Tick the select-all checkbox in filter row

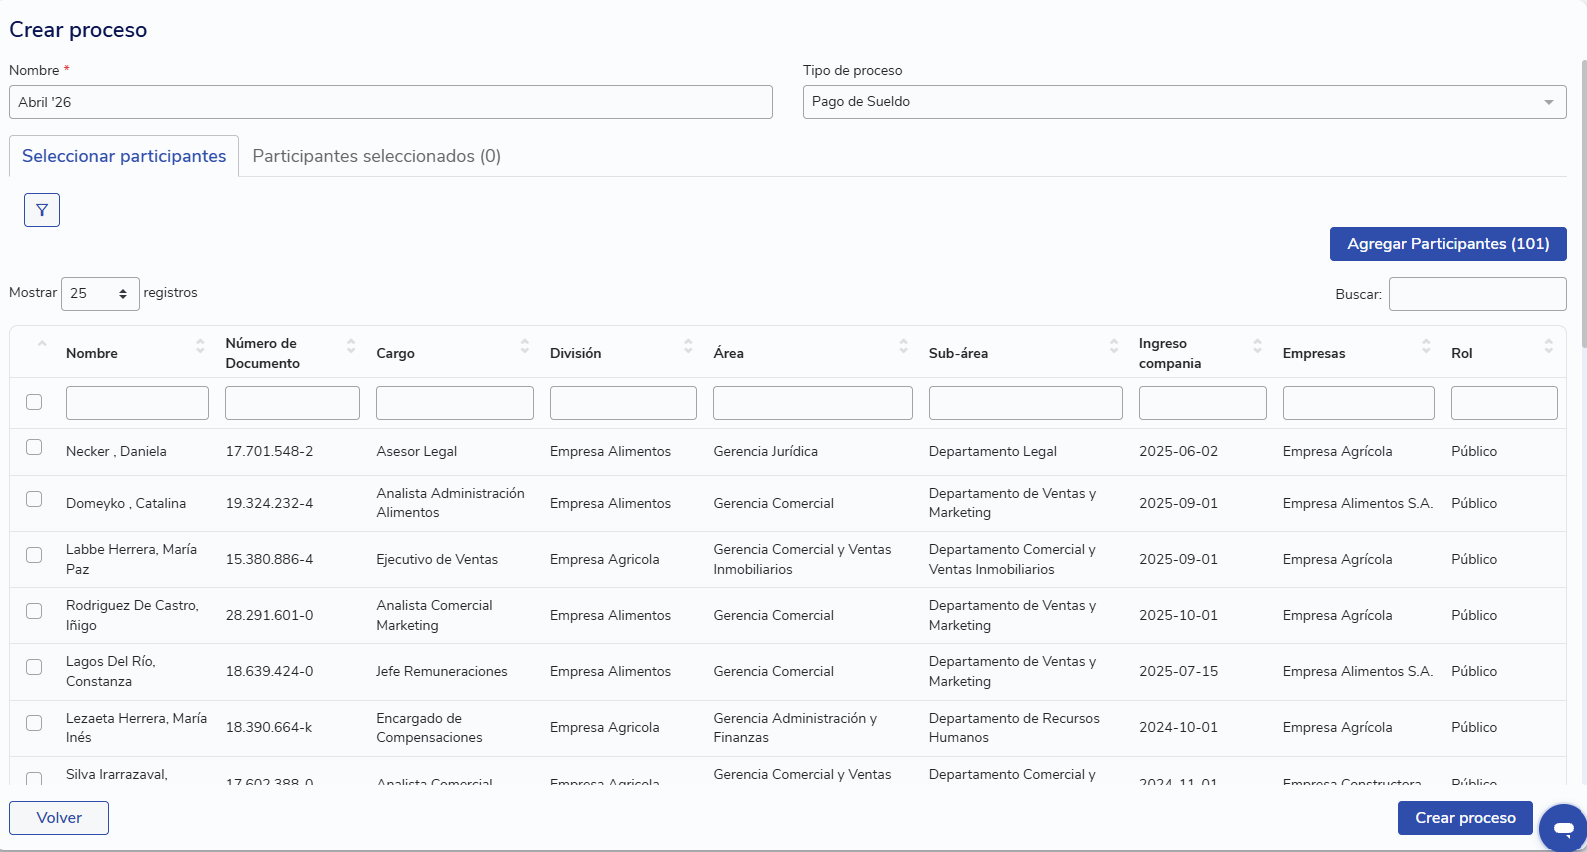click(34, 402)
